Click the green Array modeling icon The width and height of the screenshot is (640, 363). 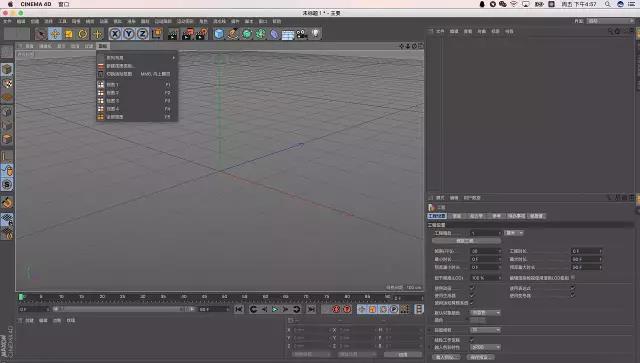click(260, 34)
